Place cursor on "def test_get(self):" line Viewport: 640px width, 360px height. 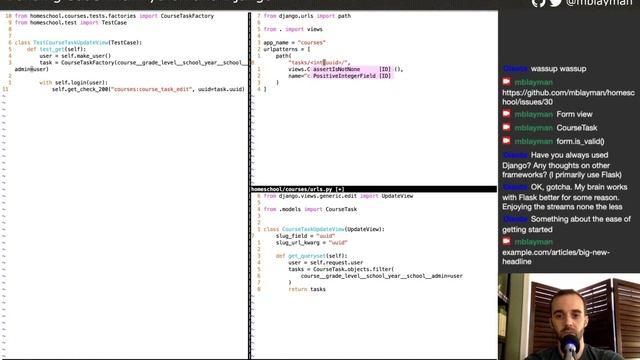point(56,49)
